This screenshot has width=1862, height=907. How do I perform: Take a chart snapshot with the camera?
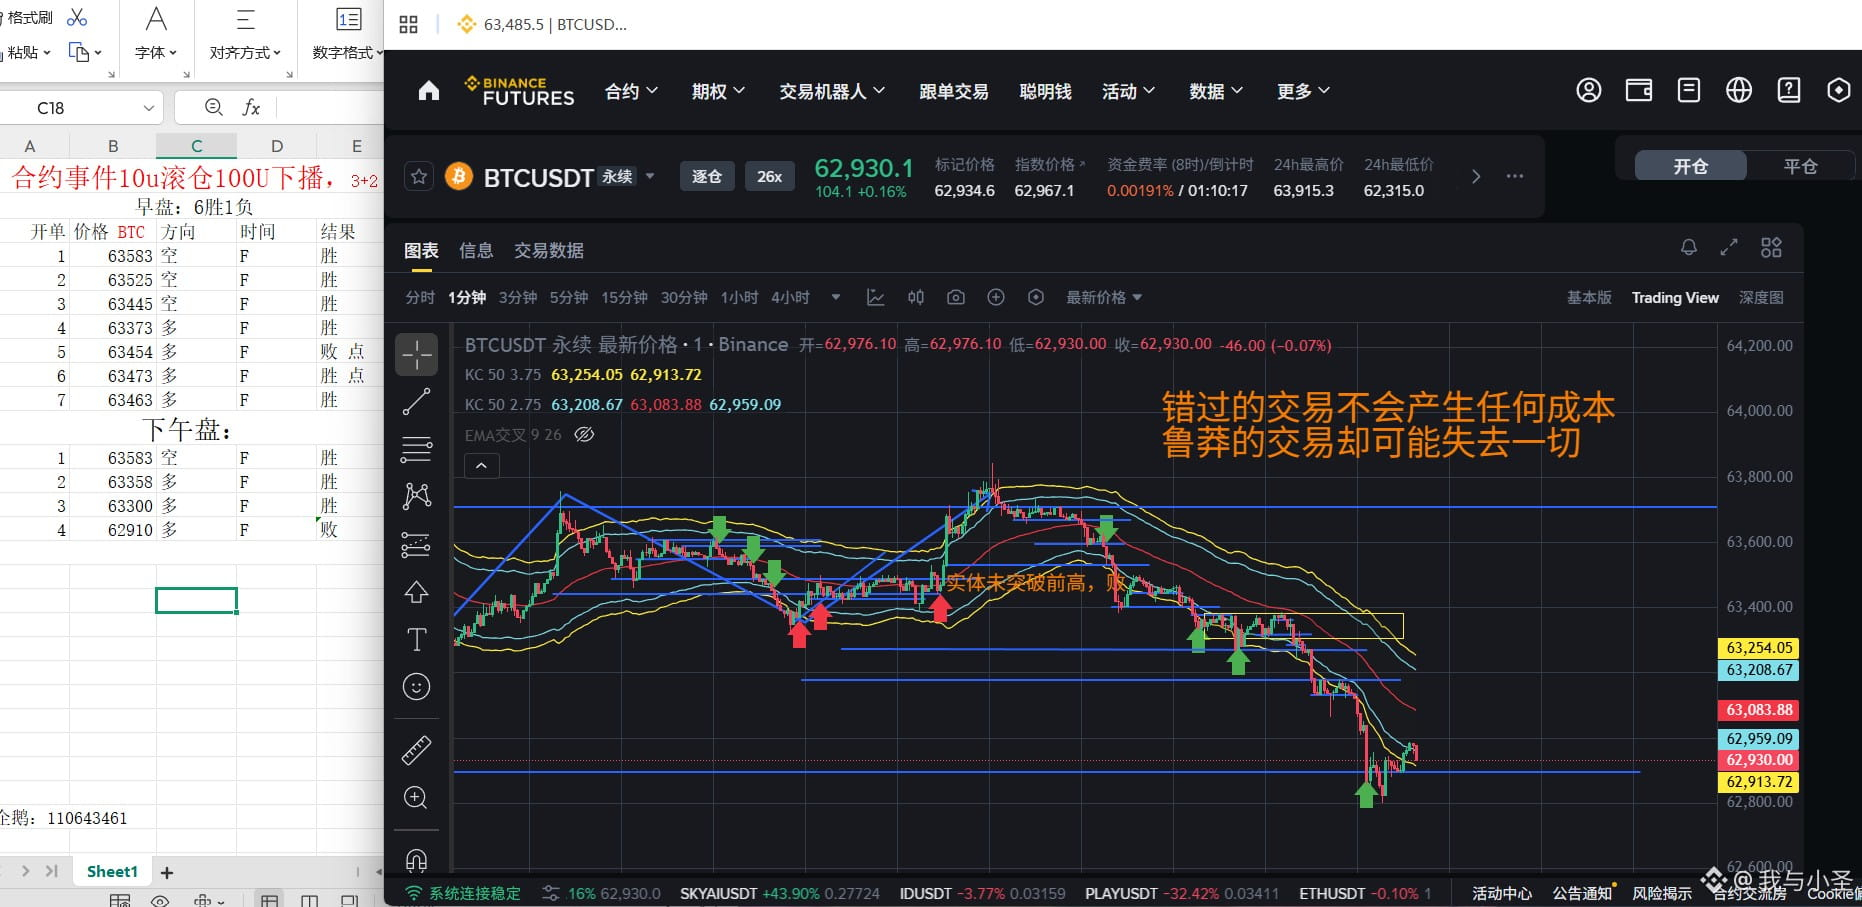coord(956,297)
